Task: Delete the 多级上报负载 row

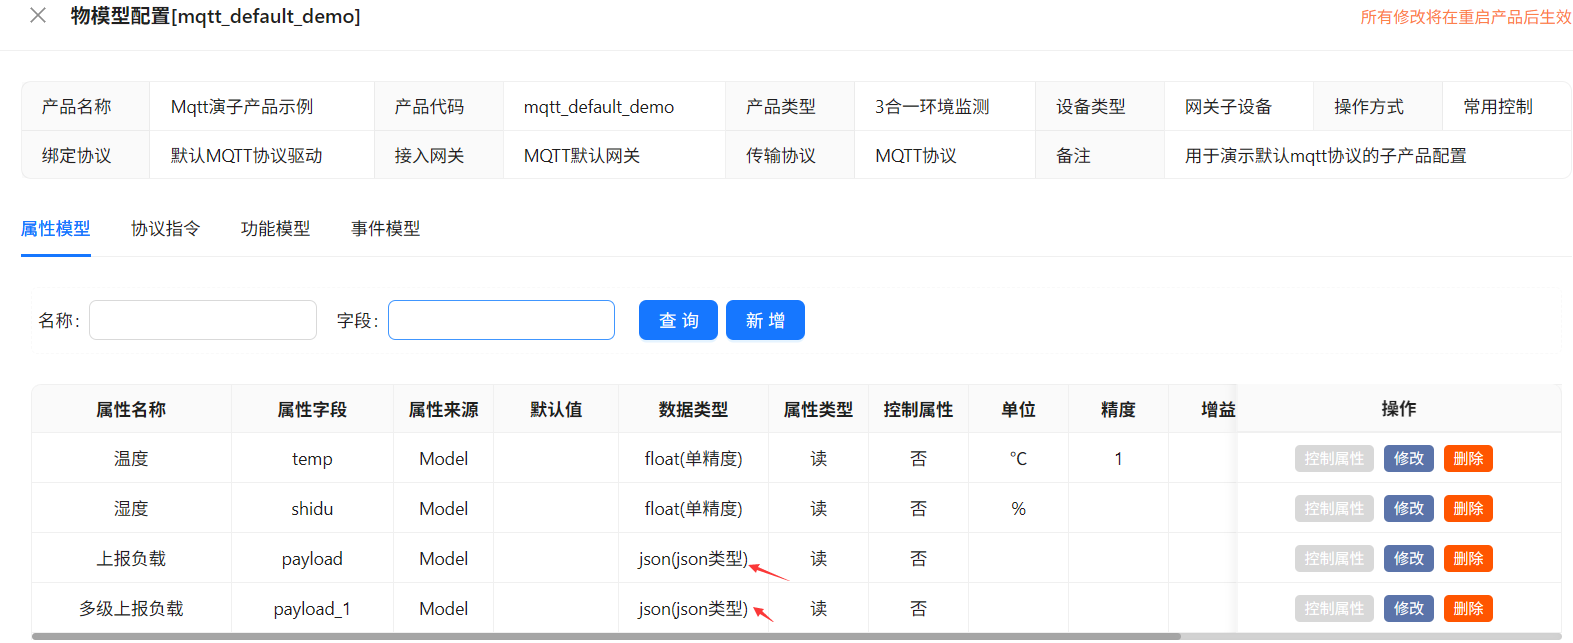Action: point(1467,609)
